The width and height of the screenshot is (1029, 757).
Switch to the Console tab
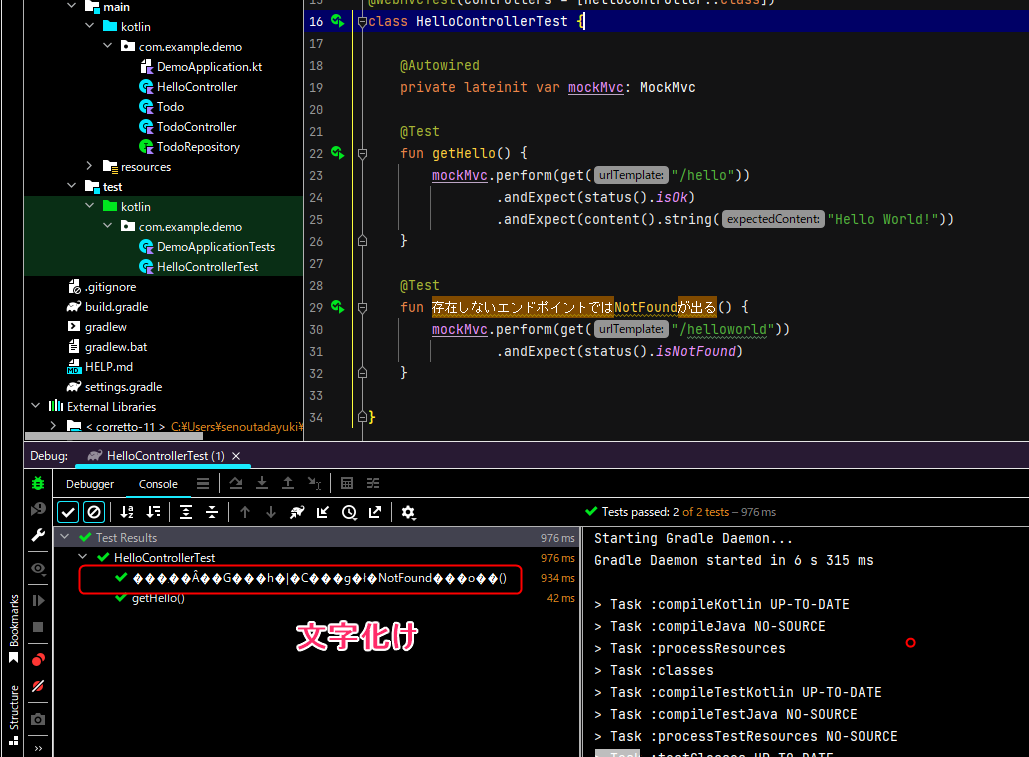(x=158, y=484)
